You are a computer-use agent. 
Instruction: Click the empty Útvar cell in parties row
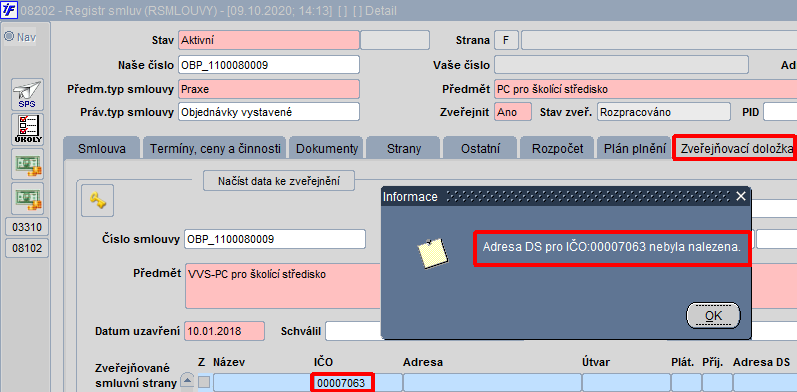626,383
